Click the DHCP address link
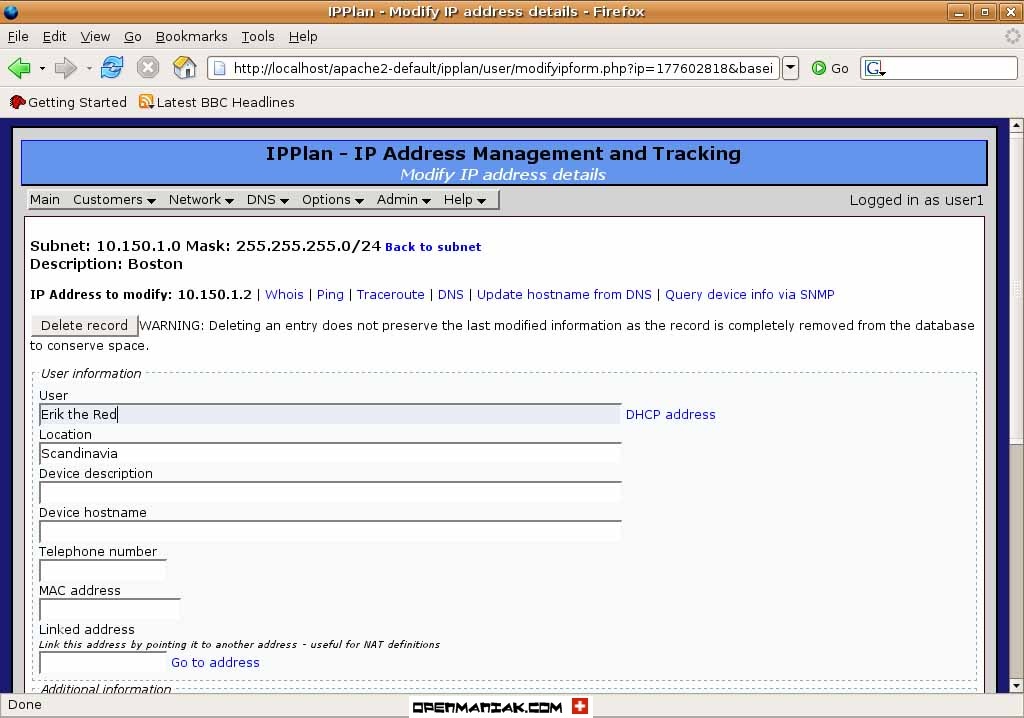The height and width of the screenshot is (718, 1024). coord(671,415)
